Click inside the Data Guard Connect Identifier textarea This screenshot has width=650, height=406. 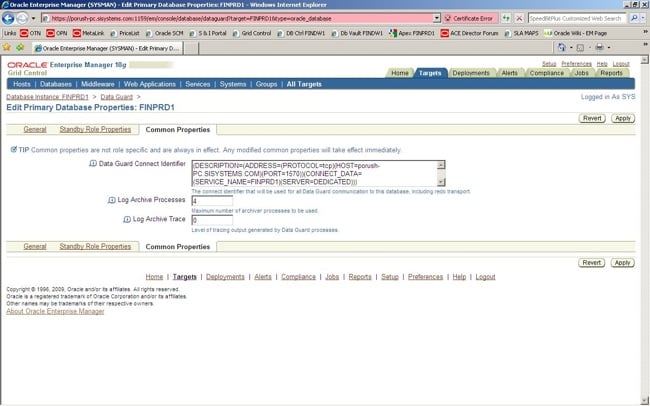click(x=318, y=173)
